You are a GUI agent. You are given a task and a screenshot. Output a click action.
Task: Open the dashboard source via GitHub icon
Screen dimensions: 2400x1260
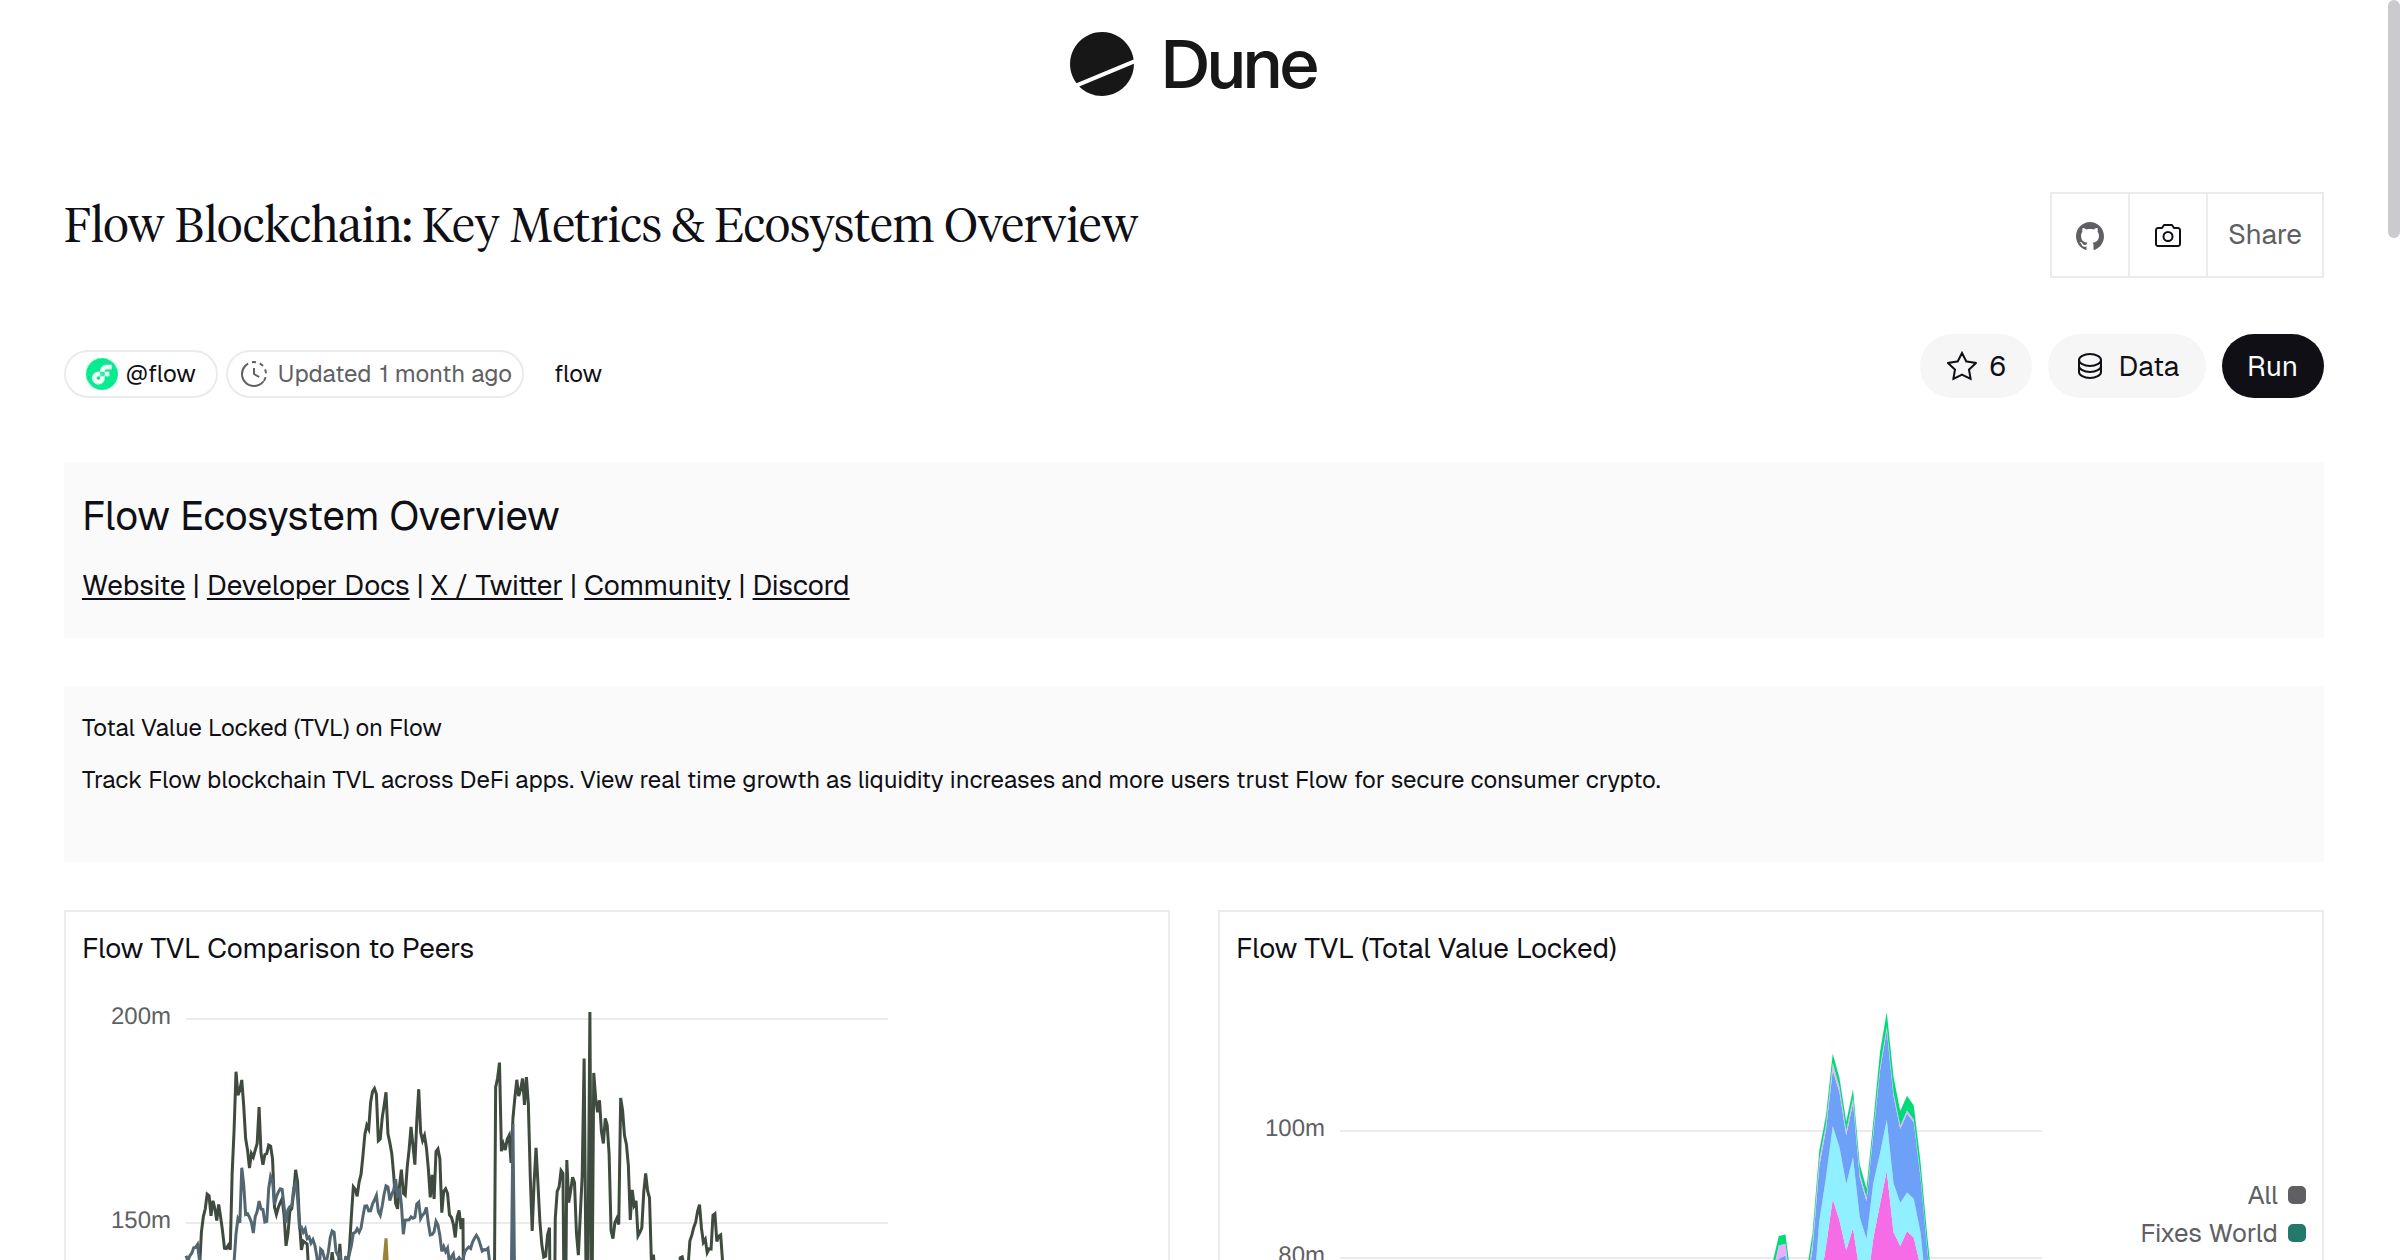(2089, 234)
